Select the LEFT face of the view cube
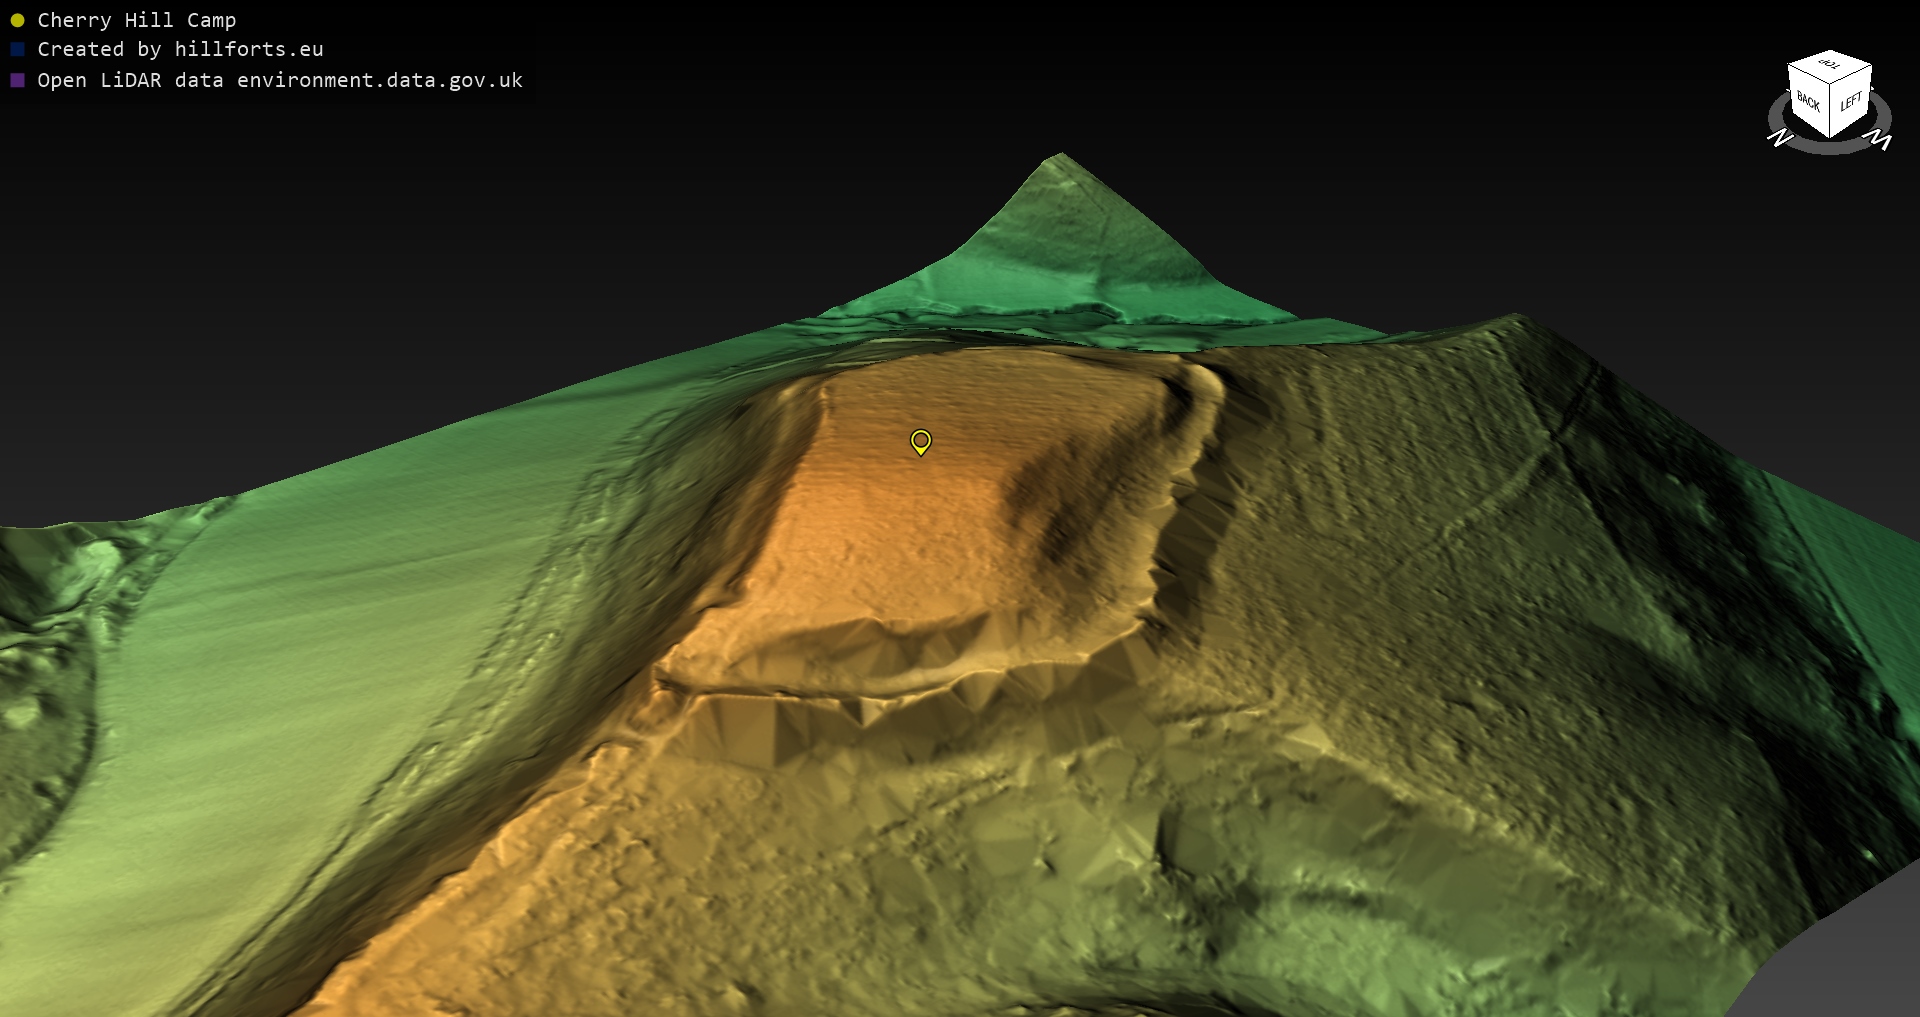1920x1017 pixels. [1851, 101]
